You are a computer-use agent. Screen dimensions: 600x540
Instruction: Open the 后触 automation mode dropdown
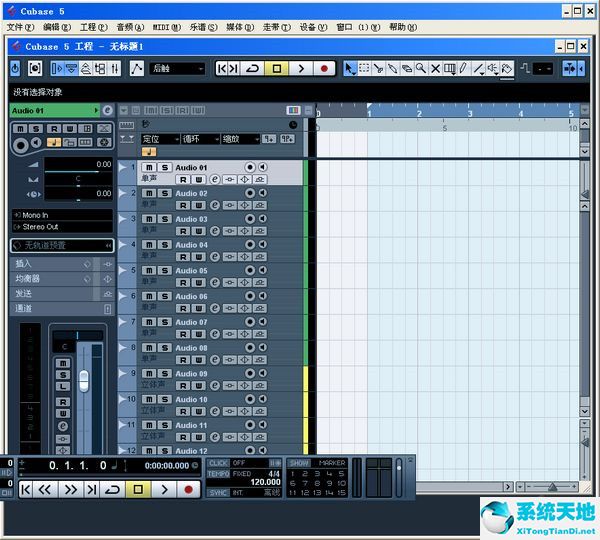[177, 69]
